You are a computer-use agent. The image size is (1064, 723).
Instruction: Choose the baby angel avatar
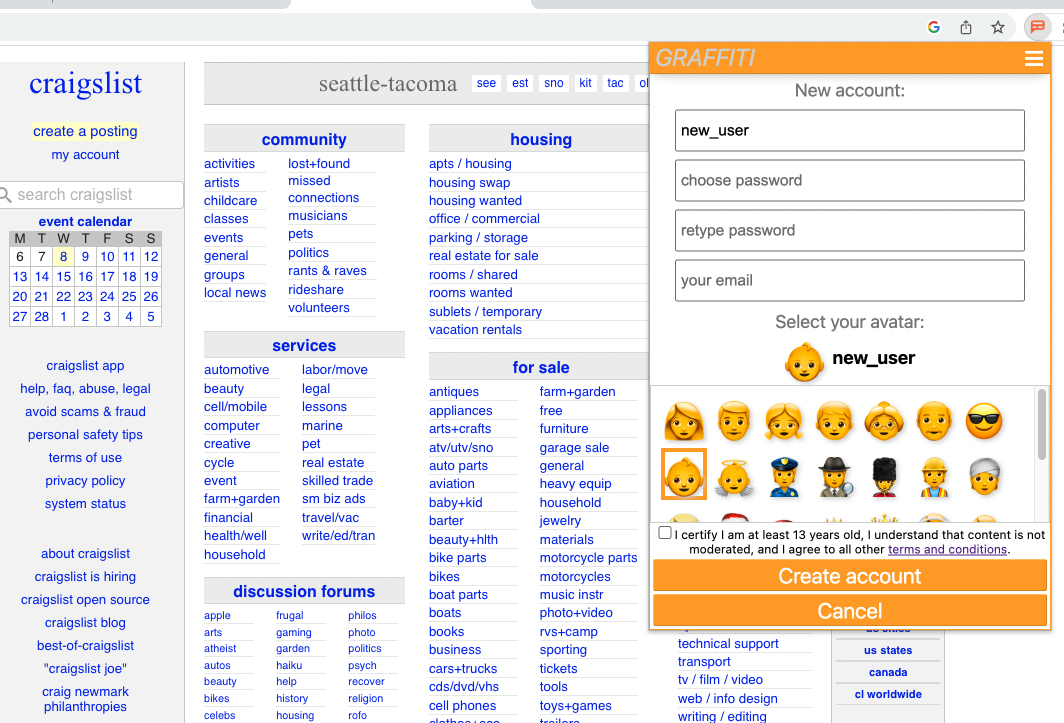(x=734, y=476)
